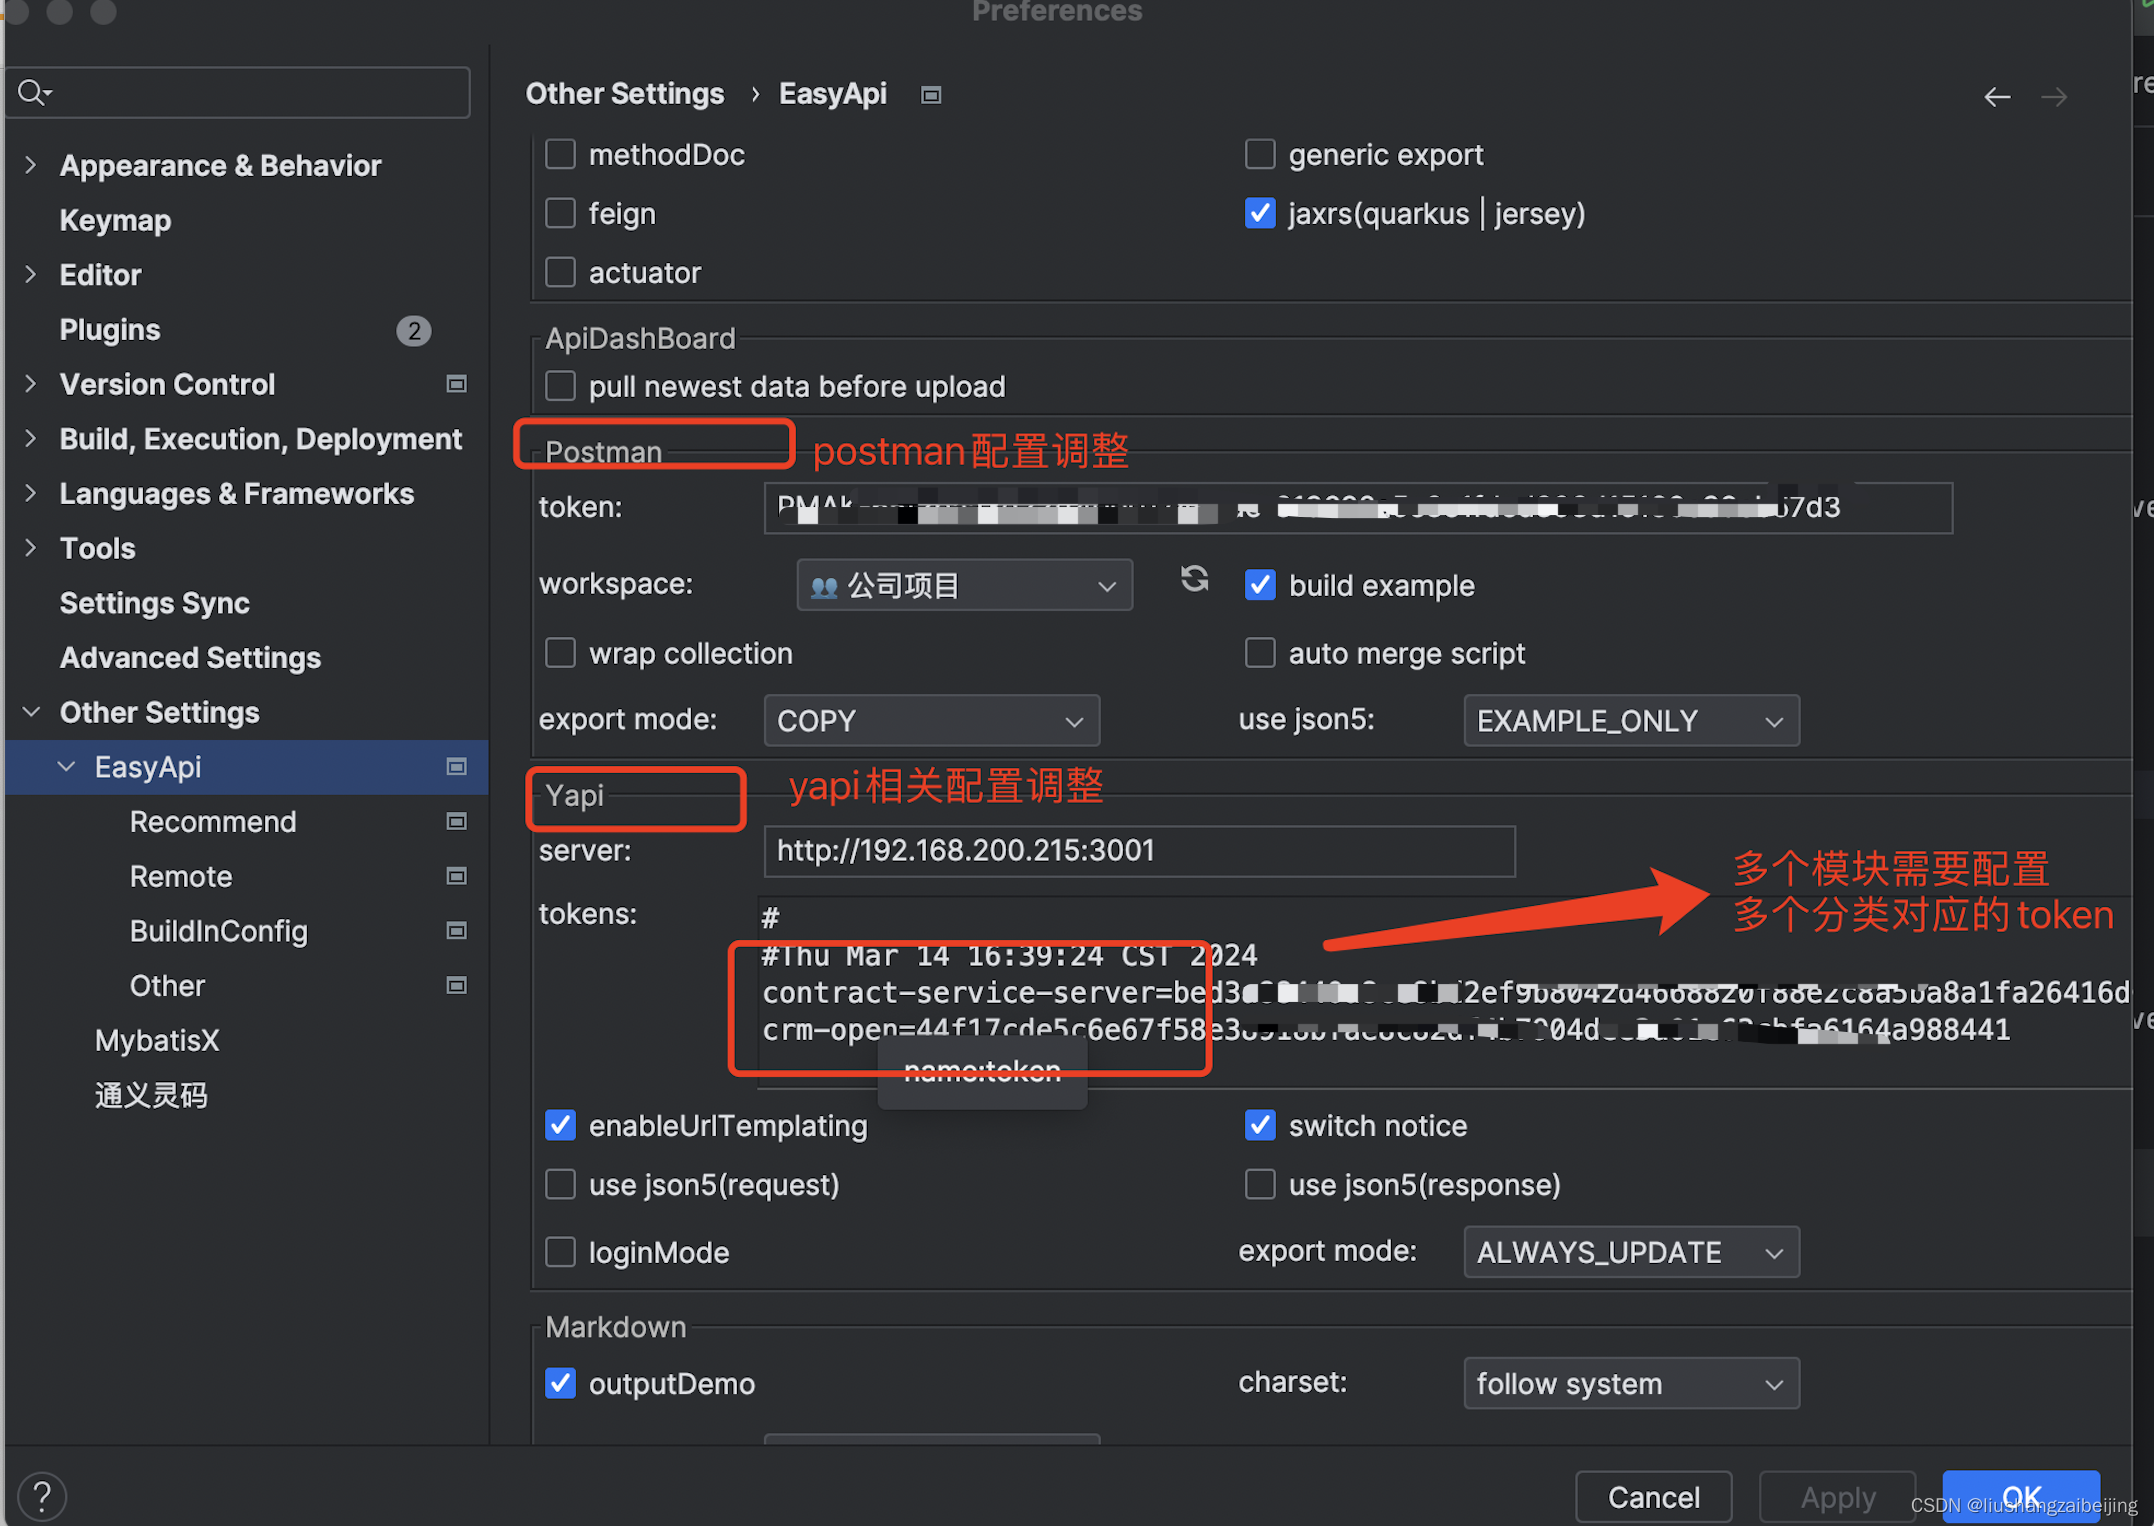The width and height of the screenshot is (2154, 1526).
Task: Click the project icon on Remote row
Action: (x=456, y=877)
